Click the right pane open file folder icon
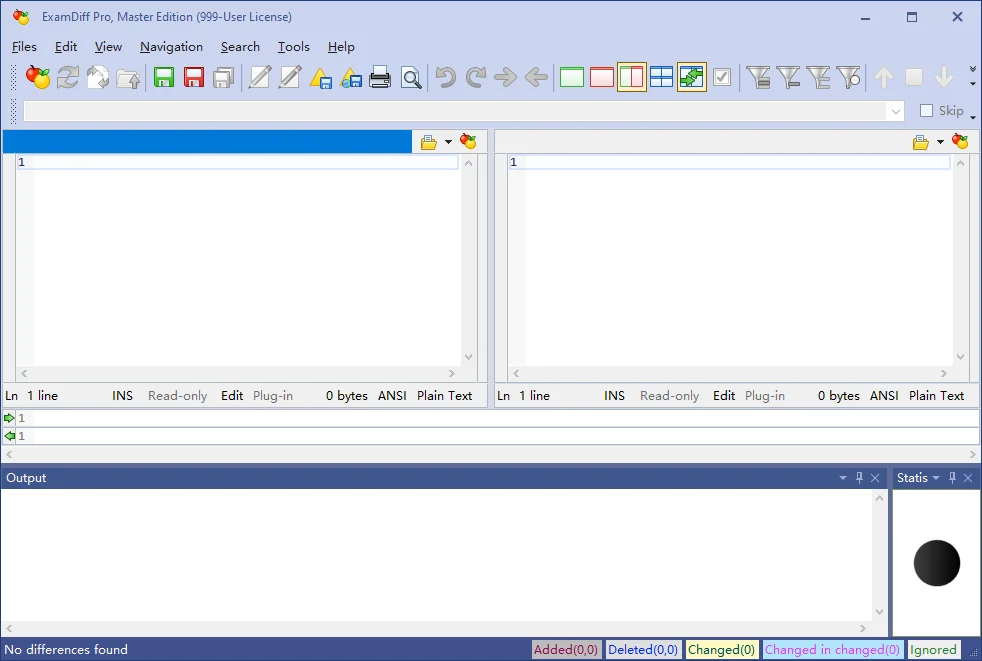 click(921, 142)
